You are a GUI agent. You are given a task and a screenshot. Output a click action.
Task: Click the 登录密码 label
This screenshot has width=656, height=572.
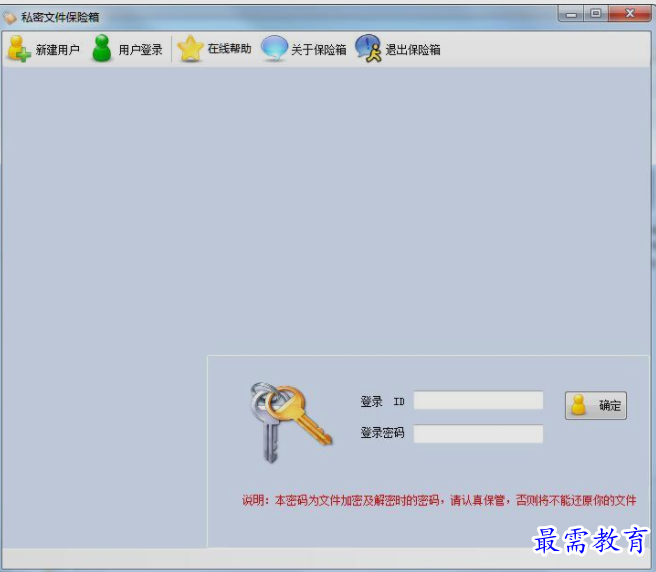pos(382,433)
